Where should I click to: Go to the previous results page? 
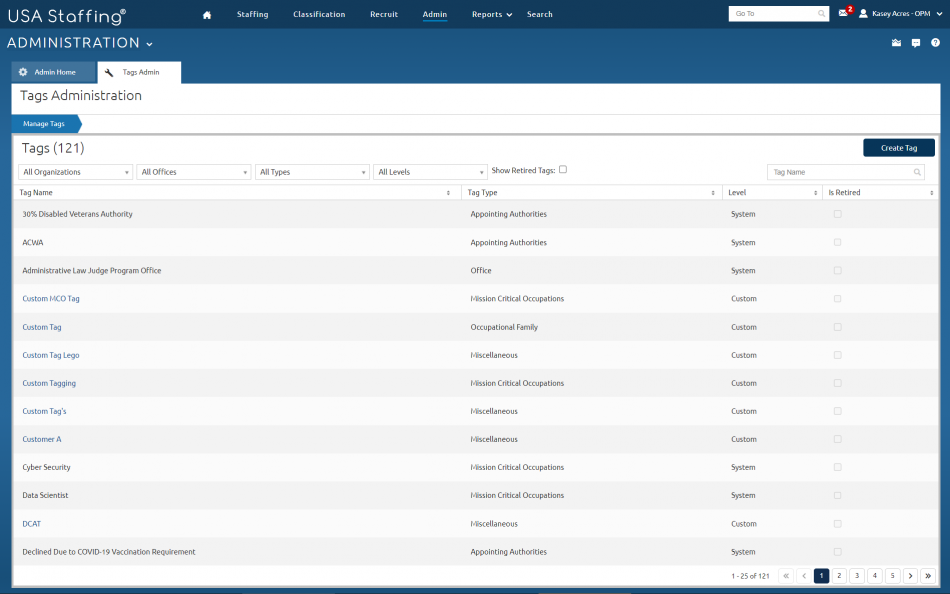pos(804,576)
